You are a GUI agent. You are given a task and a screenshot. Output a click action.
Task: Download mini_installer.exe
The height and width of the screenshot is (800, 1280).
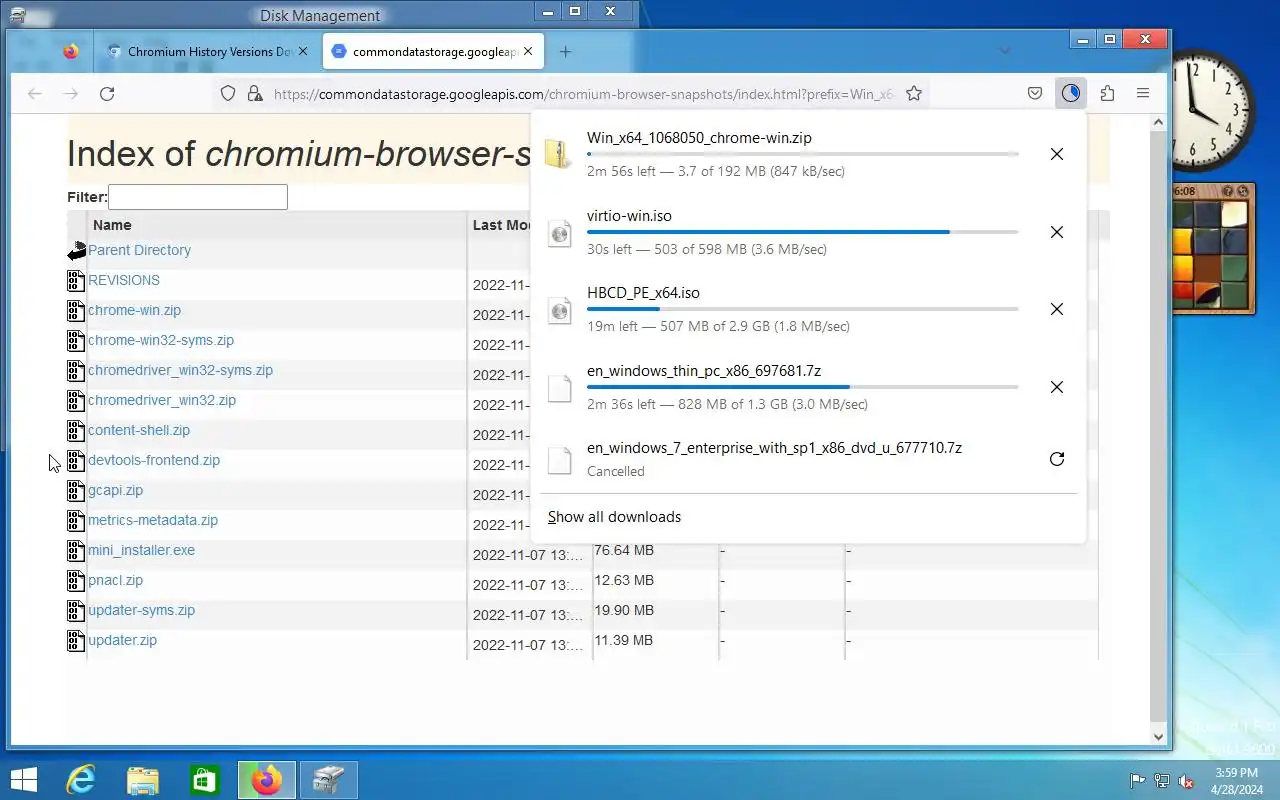pyautogui.click(x=141, y=550)
